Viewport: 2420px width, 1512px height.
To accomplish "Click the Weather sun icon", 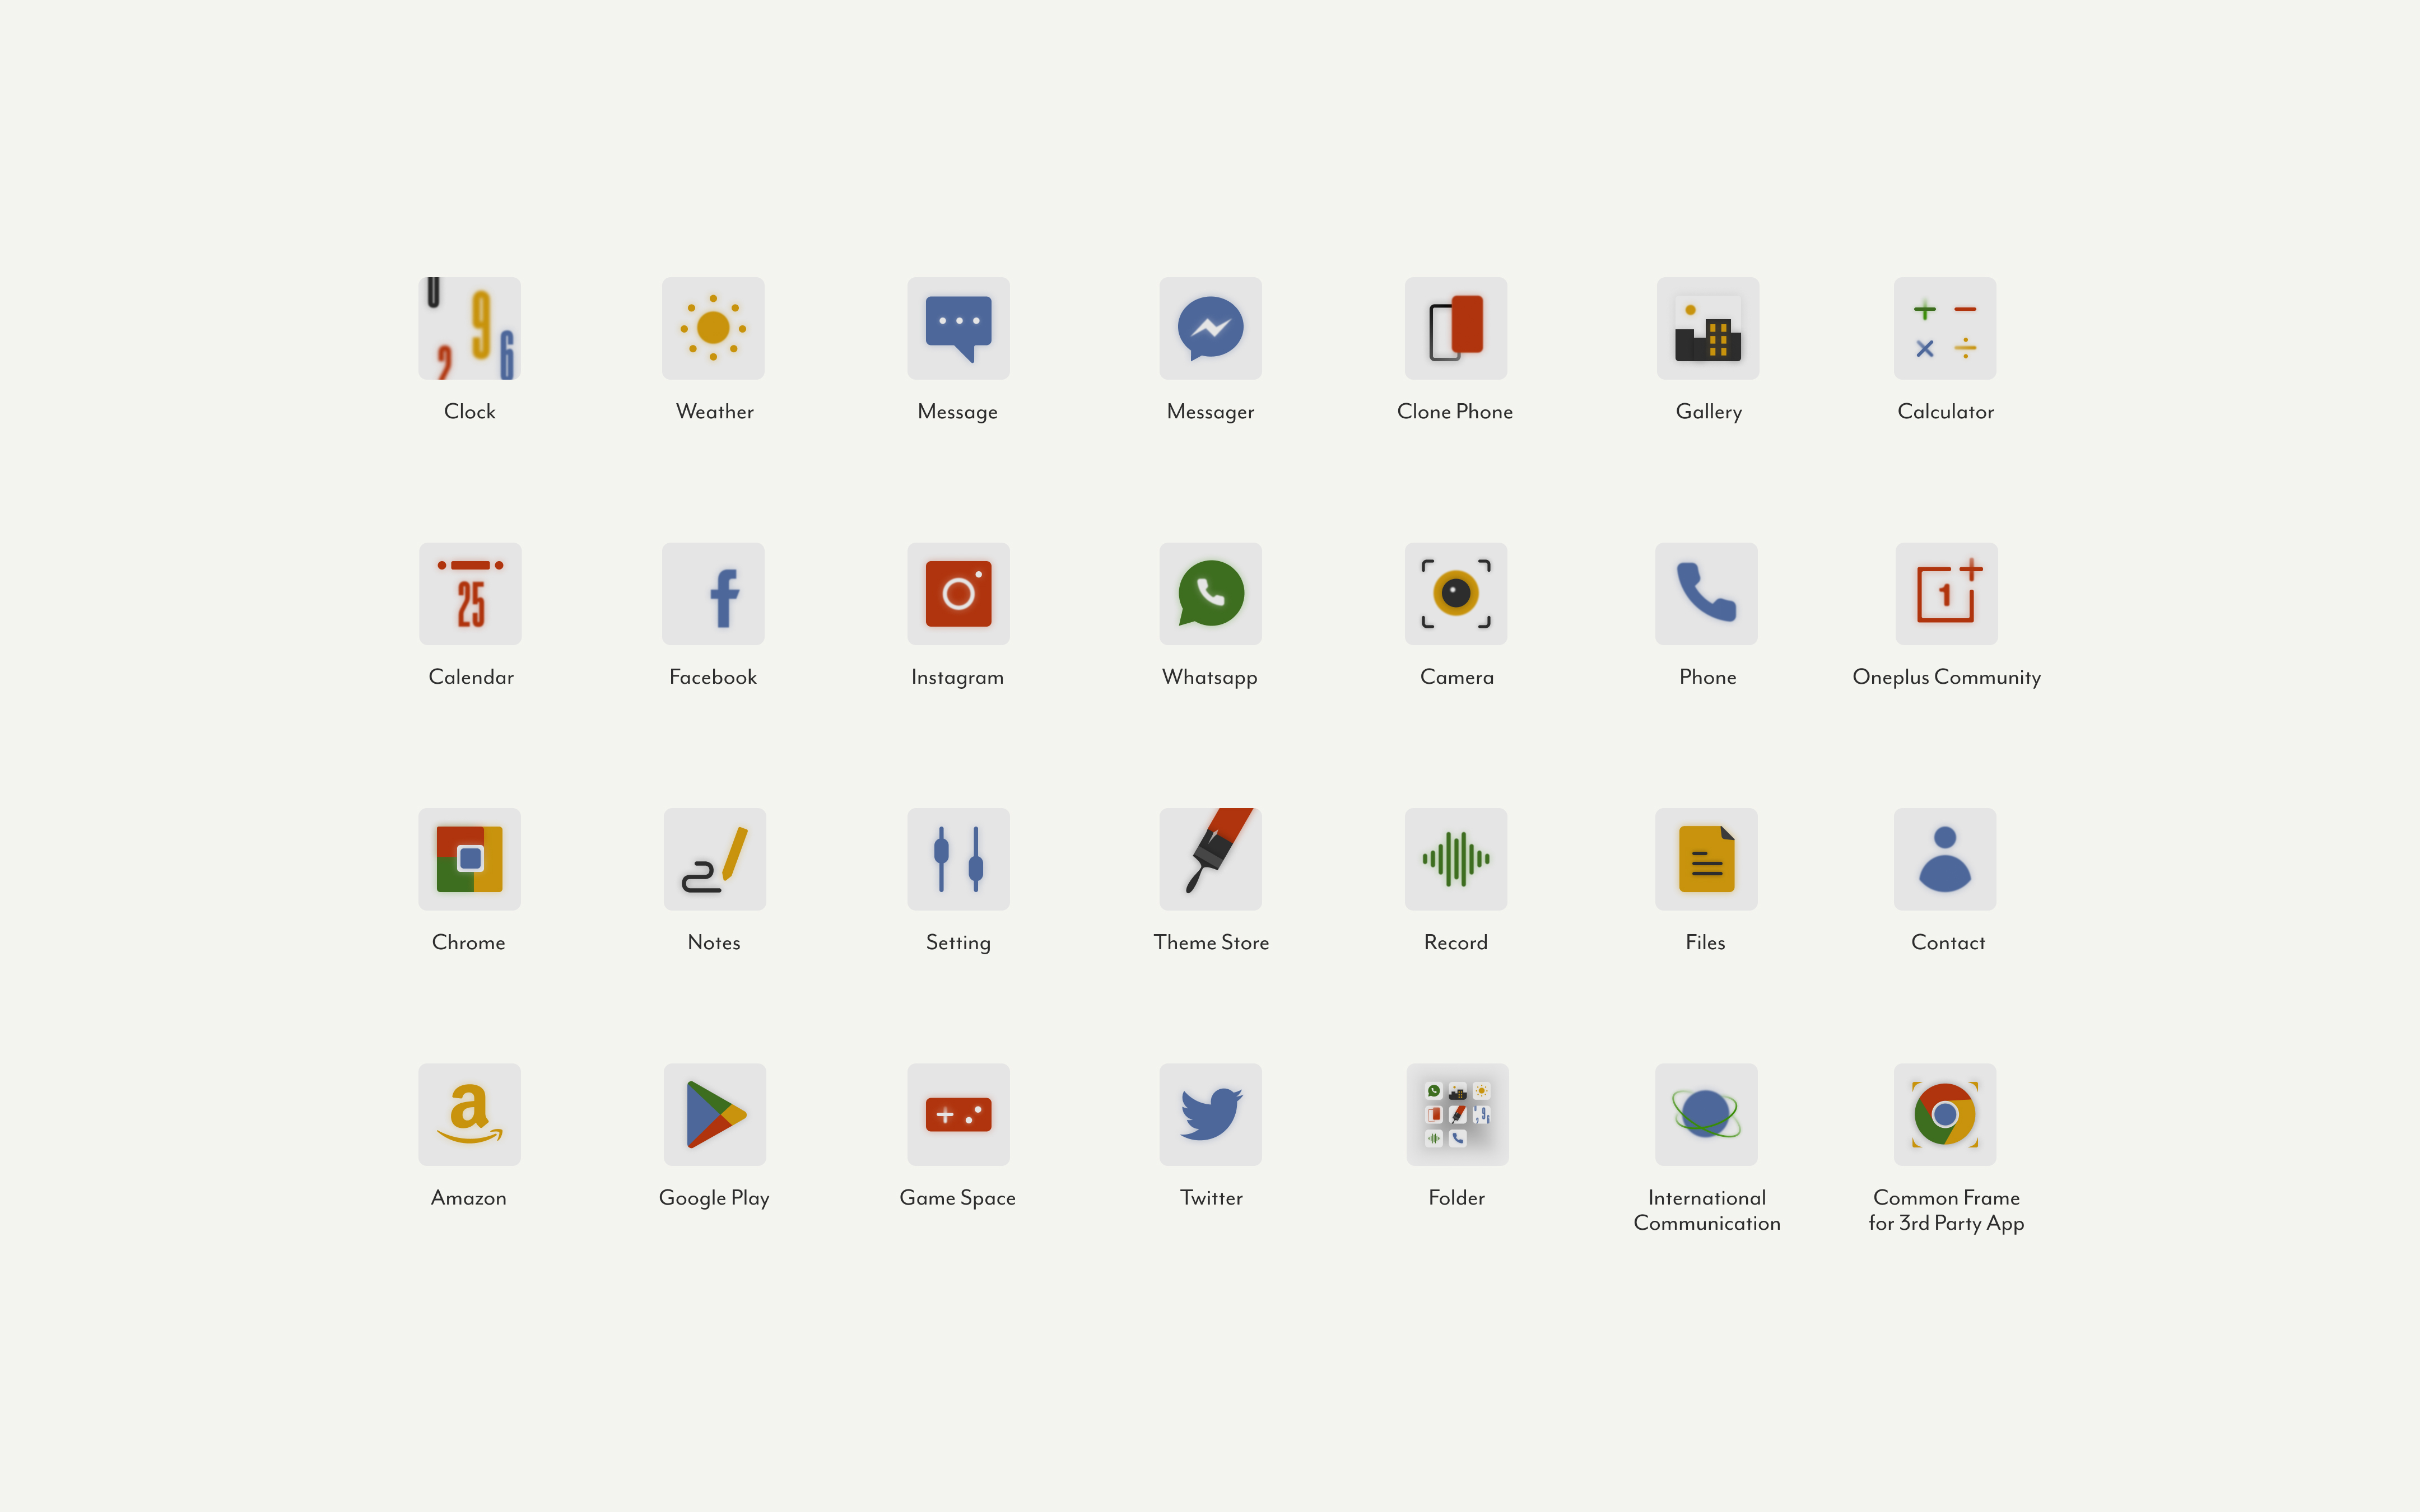I will point(713,328).
